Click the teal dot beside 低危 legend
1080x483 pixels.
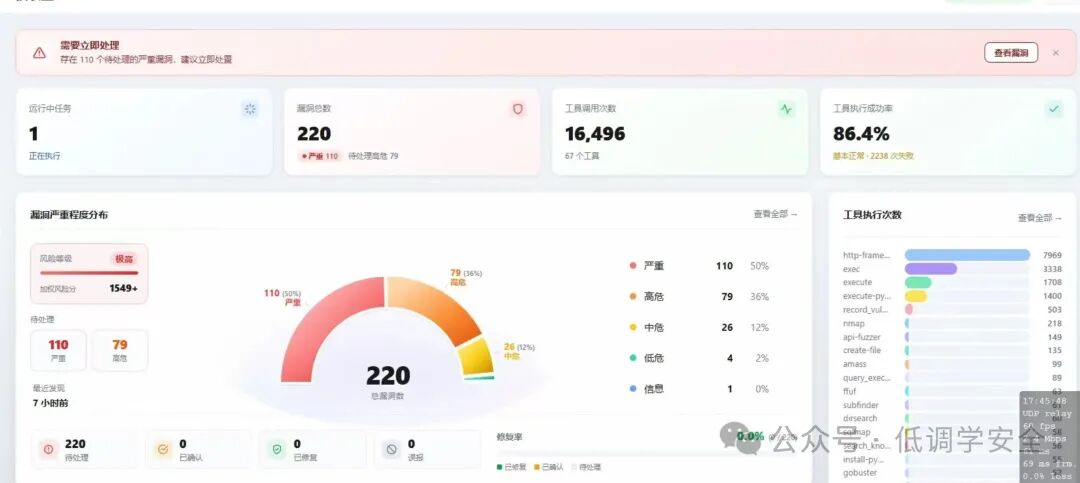633,358
